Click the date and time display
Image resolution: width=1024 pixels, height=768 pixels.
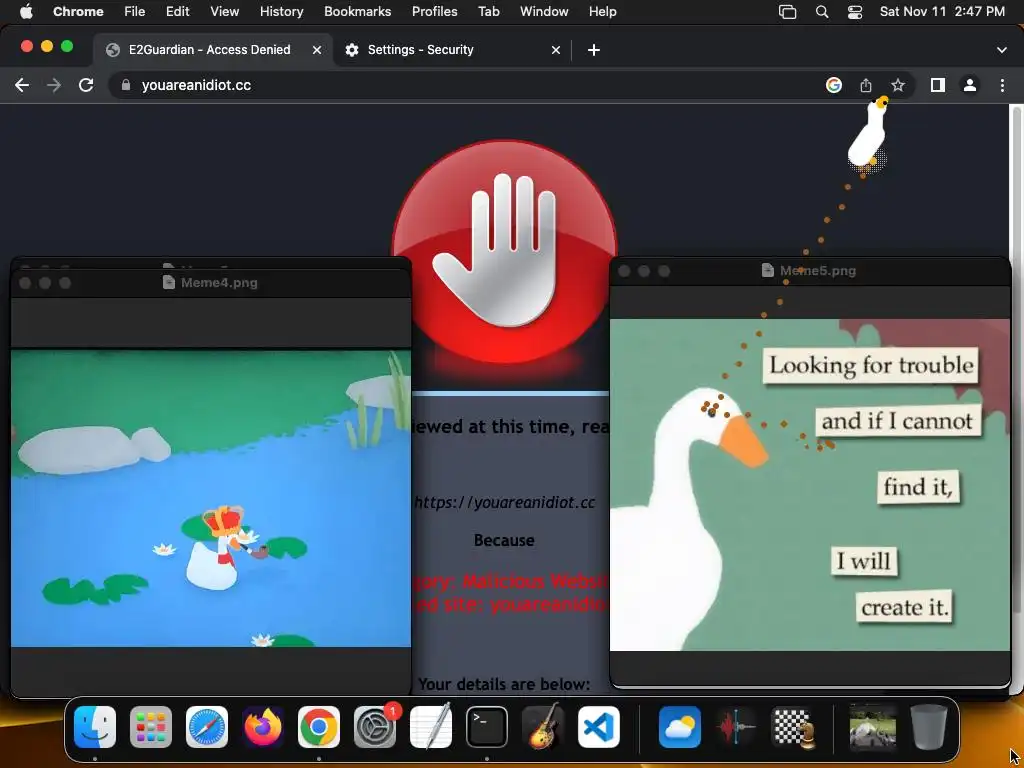coord(942,12)
